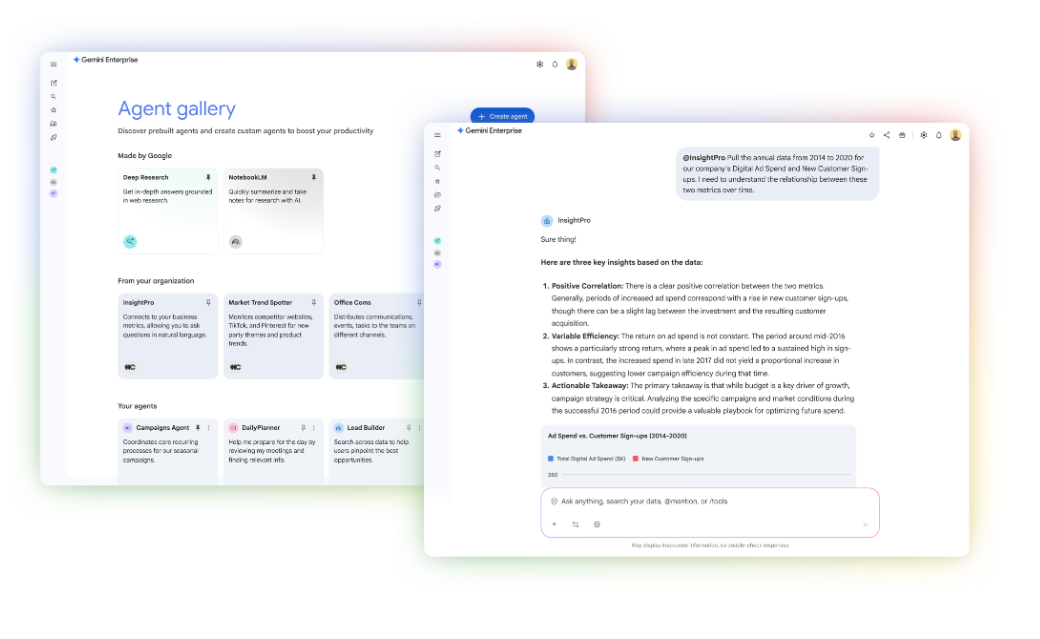The width and height of the screenshot is (1040, 639).
Task: Expand the hamburger menu in chat window
Action: click(437, 135)
